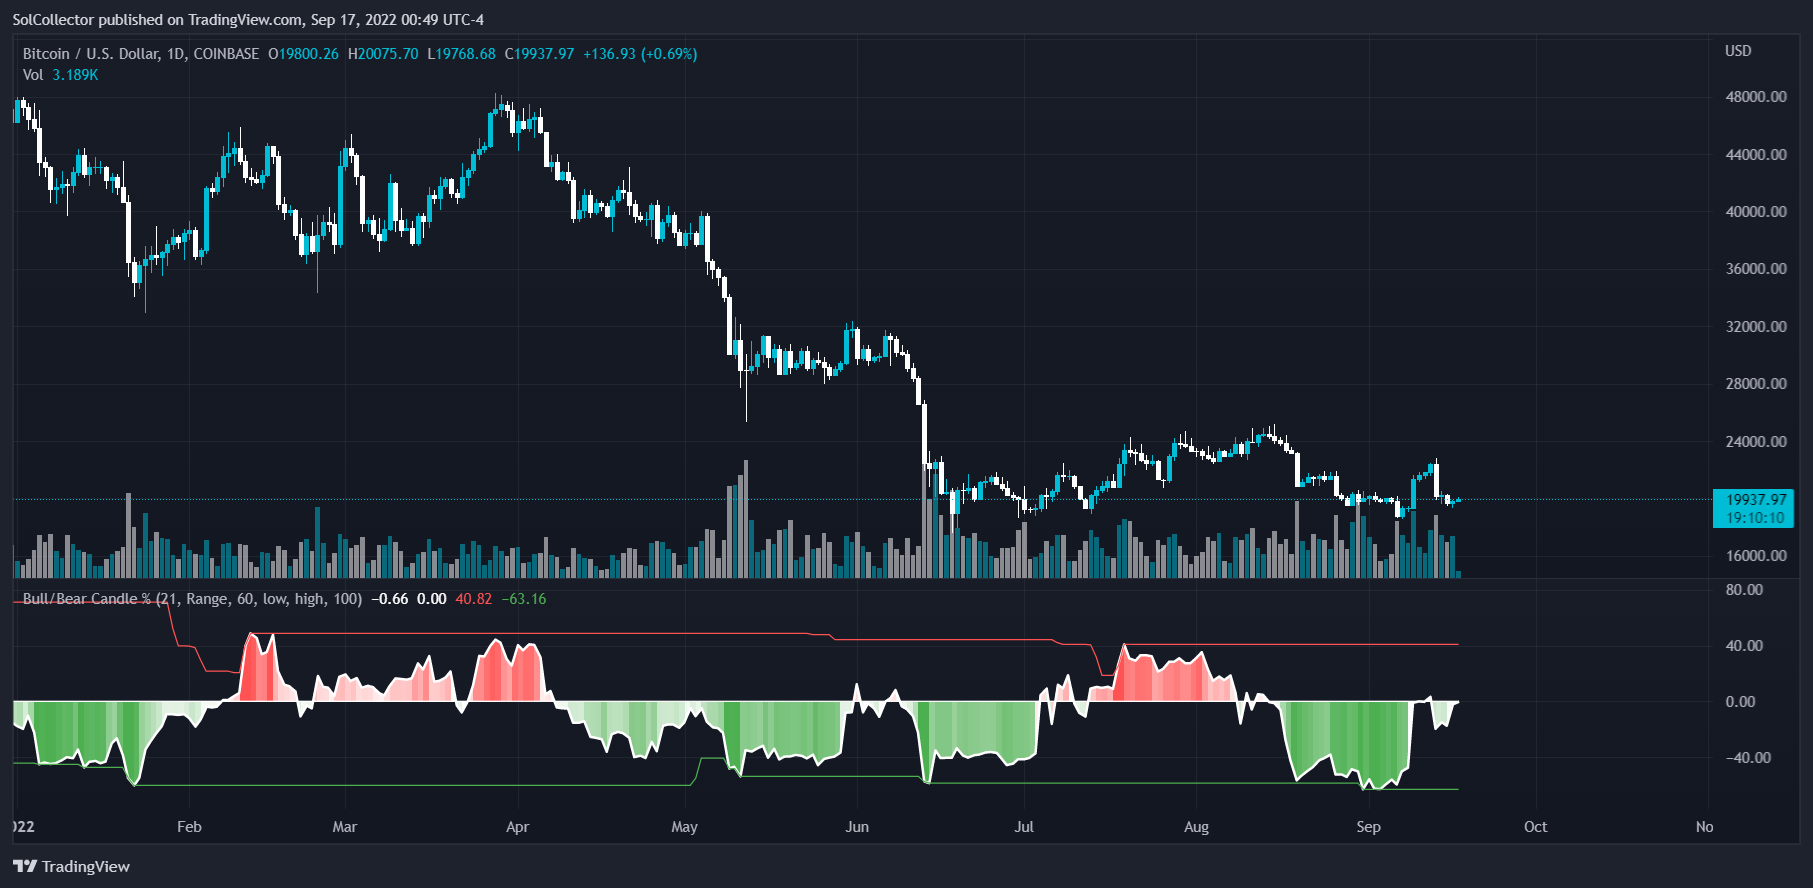
Task: Click the 40.00 indicator axis label
Action: 1744,646
